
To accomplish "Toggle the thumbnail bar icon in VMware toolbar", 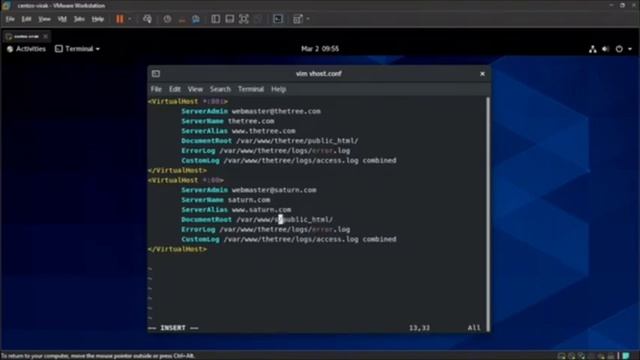I will [x=230, y=19].
